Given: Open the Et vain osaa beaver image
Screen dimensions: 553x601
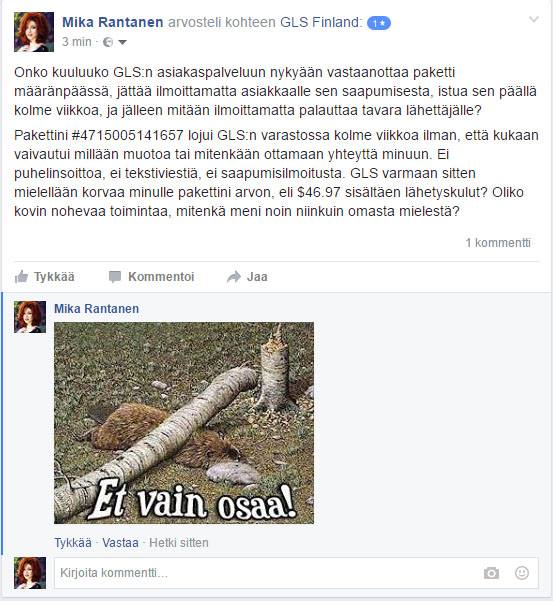Looking at the screenshot, I should 184,423.
